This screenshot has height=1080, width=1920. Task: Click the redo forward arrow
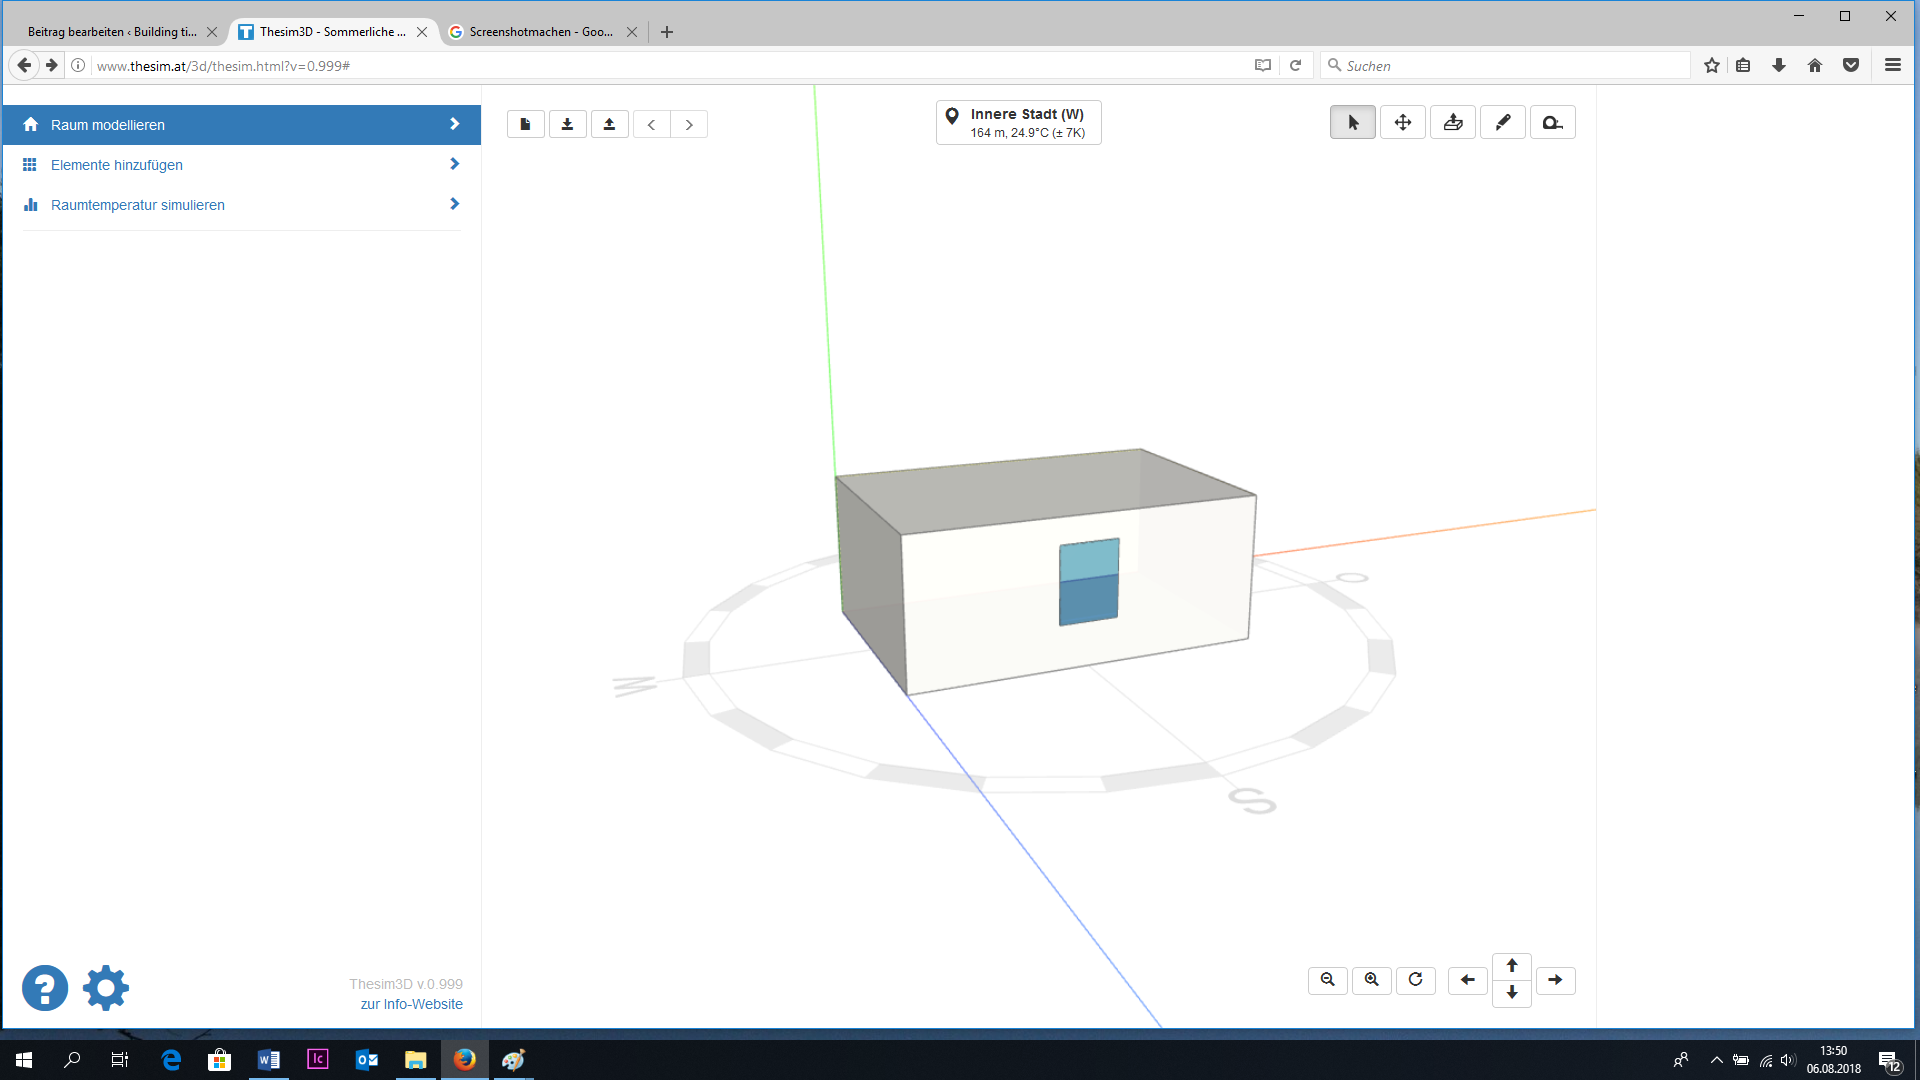689,125
